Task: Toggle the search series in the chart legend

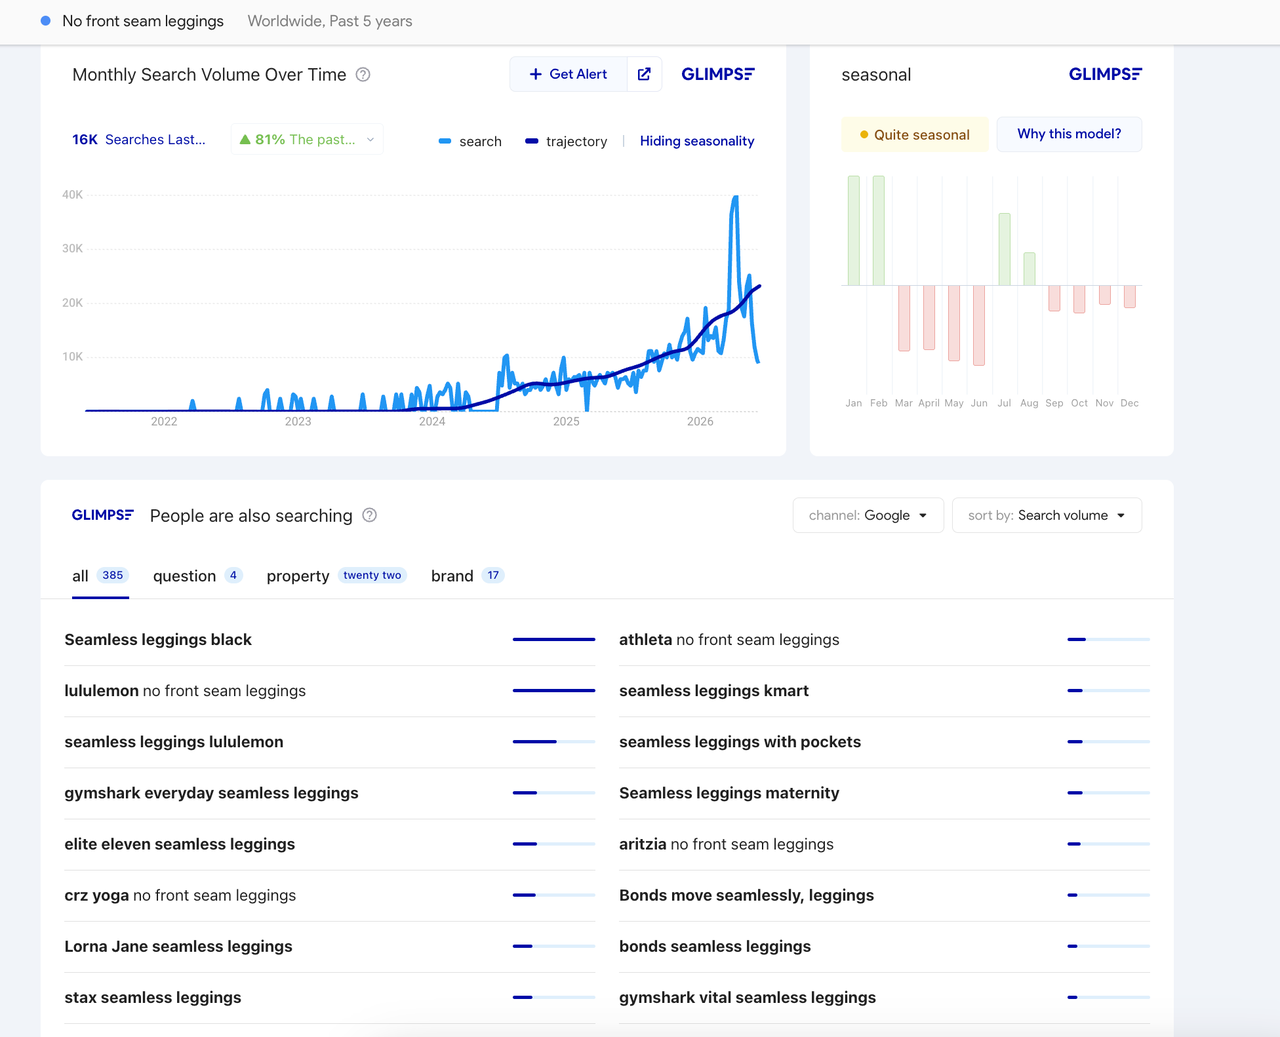Action: [x=470, y=141]
